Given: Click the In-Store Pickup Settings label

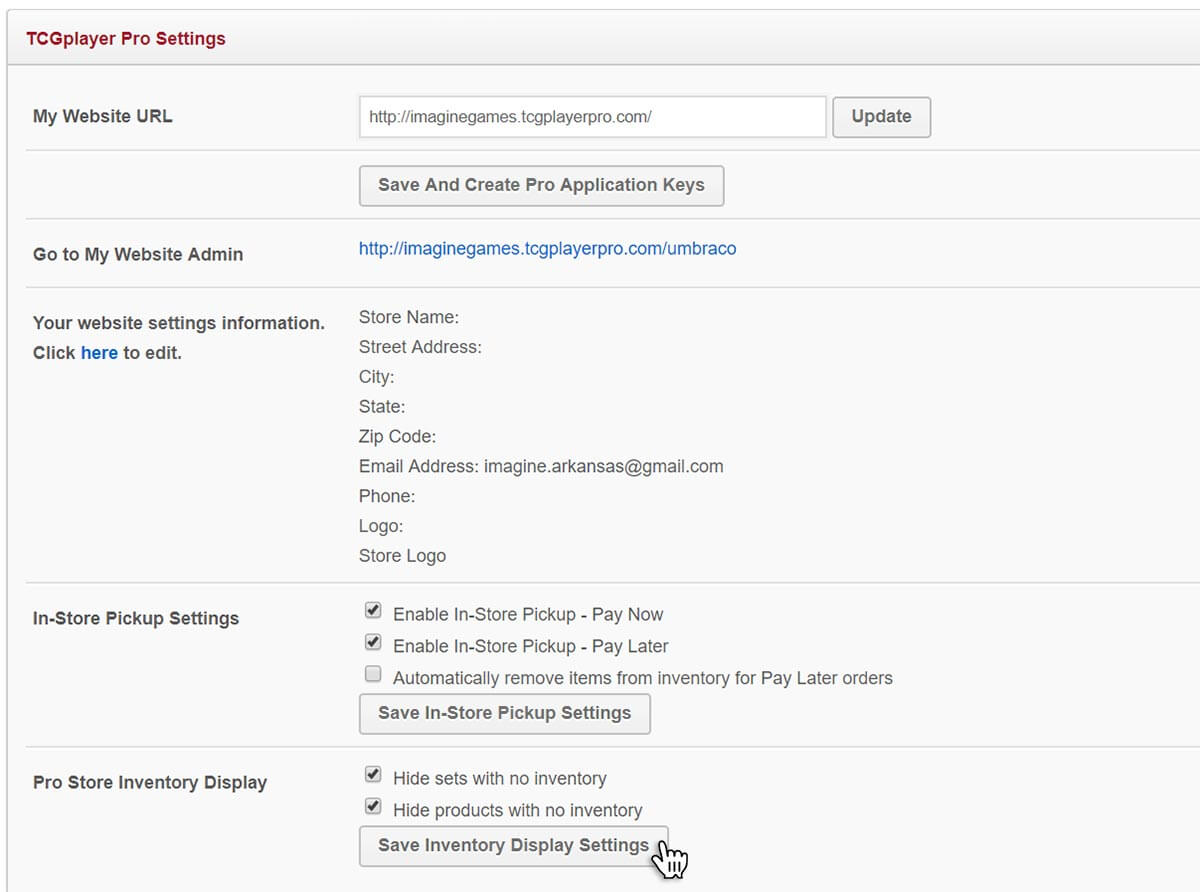Looking at the screenshot, I should [136, 619].
